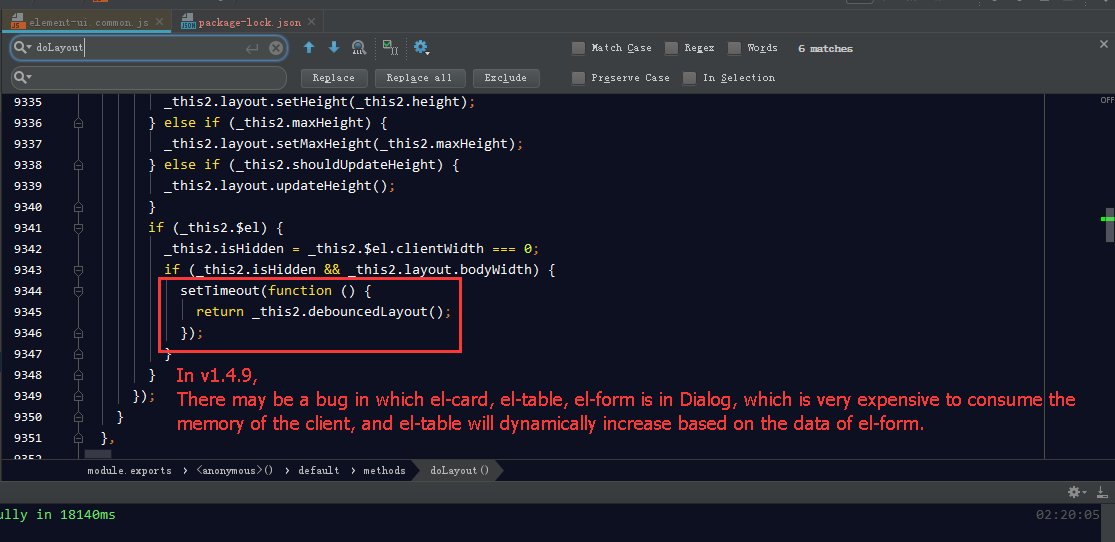Click line number 9341 in gutter
Screen dimensions: 1115x542
point(28,228)
